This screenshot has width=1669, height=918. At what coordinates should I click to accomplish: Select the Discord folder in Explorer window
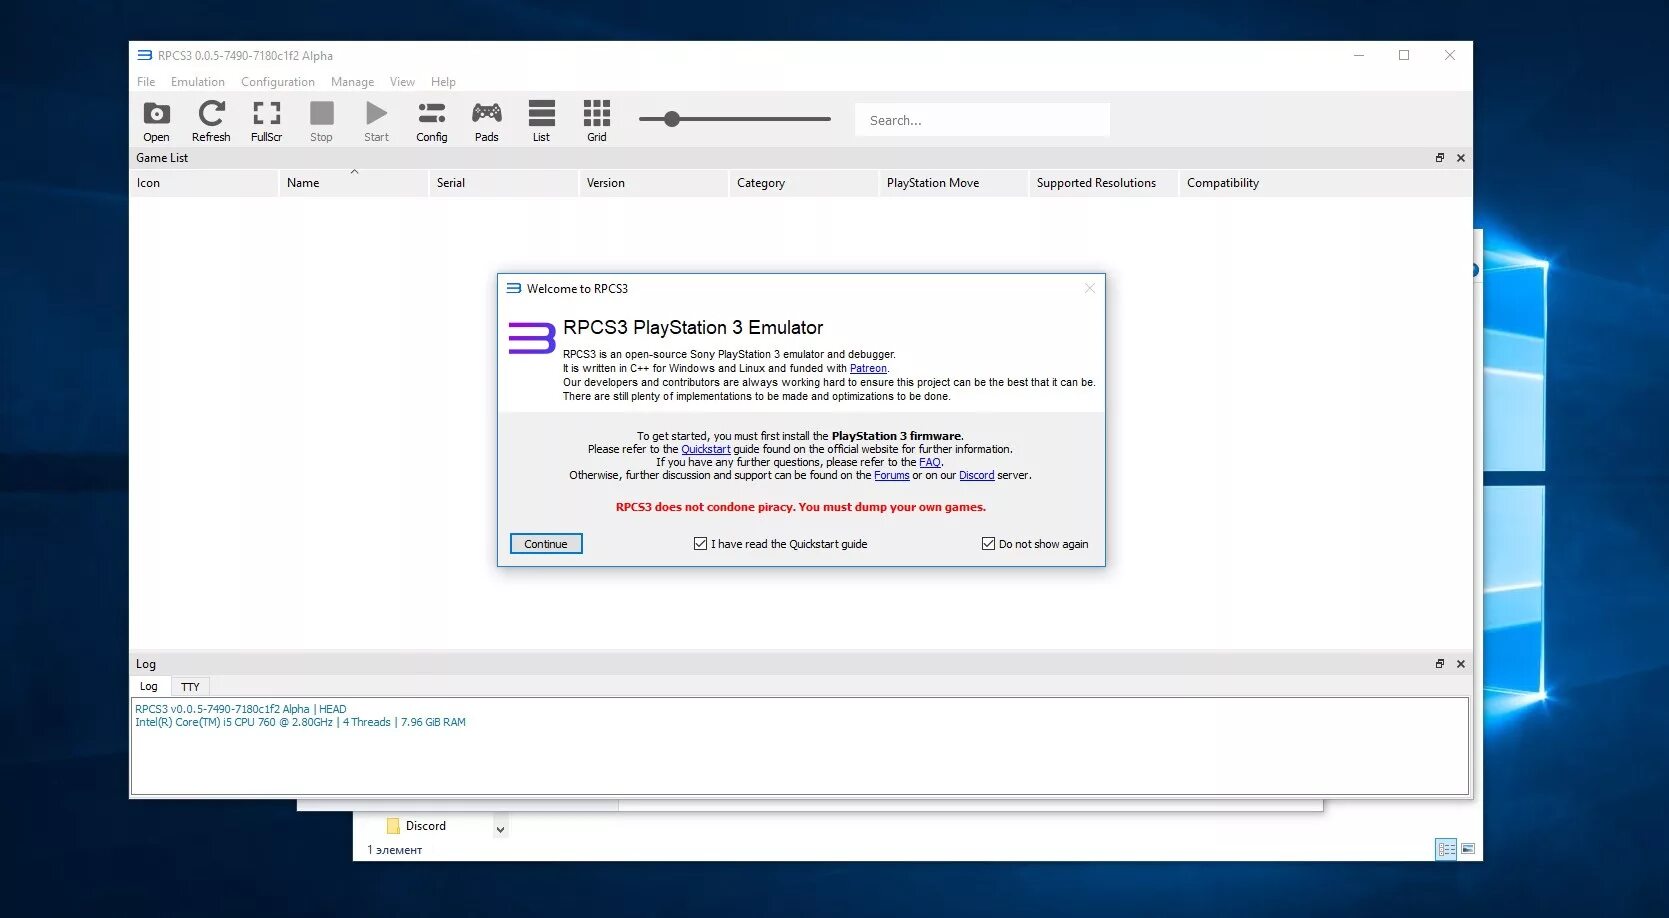coord(416,826)
